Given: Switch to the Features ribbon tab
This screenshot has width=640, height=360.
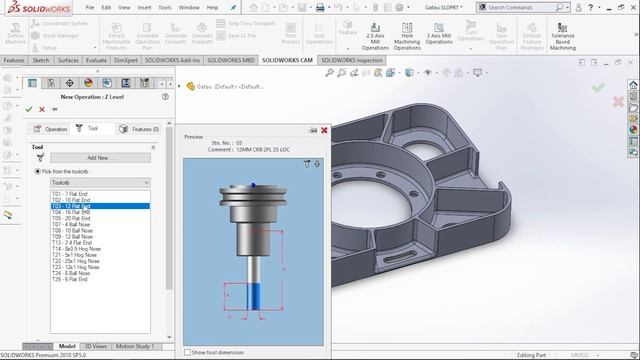Looking at the screenshot, I should 14,60.
